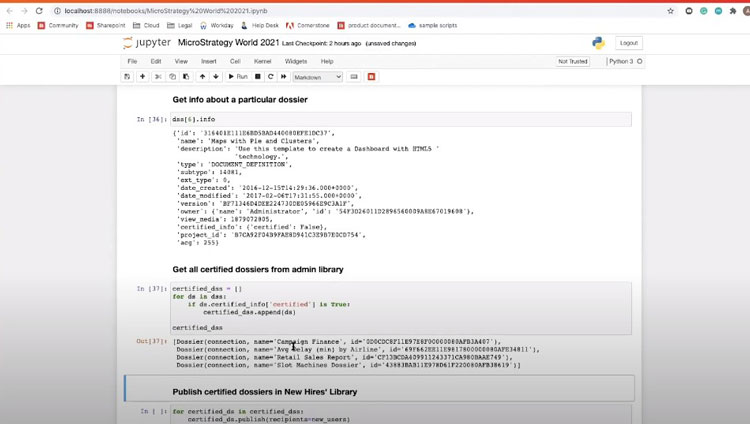Open the Widgets menu

click(296, 61)
